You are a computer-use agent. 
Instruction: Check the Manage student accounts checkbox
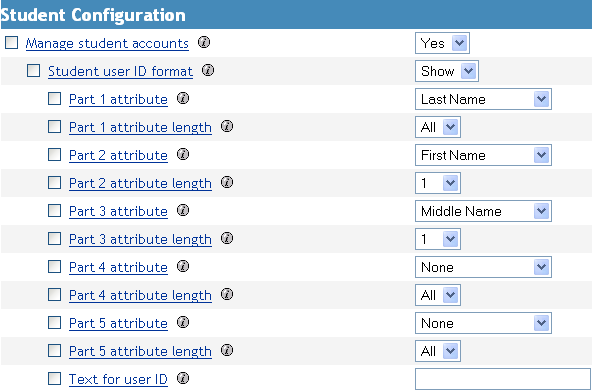(11, 43)
